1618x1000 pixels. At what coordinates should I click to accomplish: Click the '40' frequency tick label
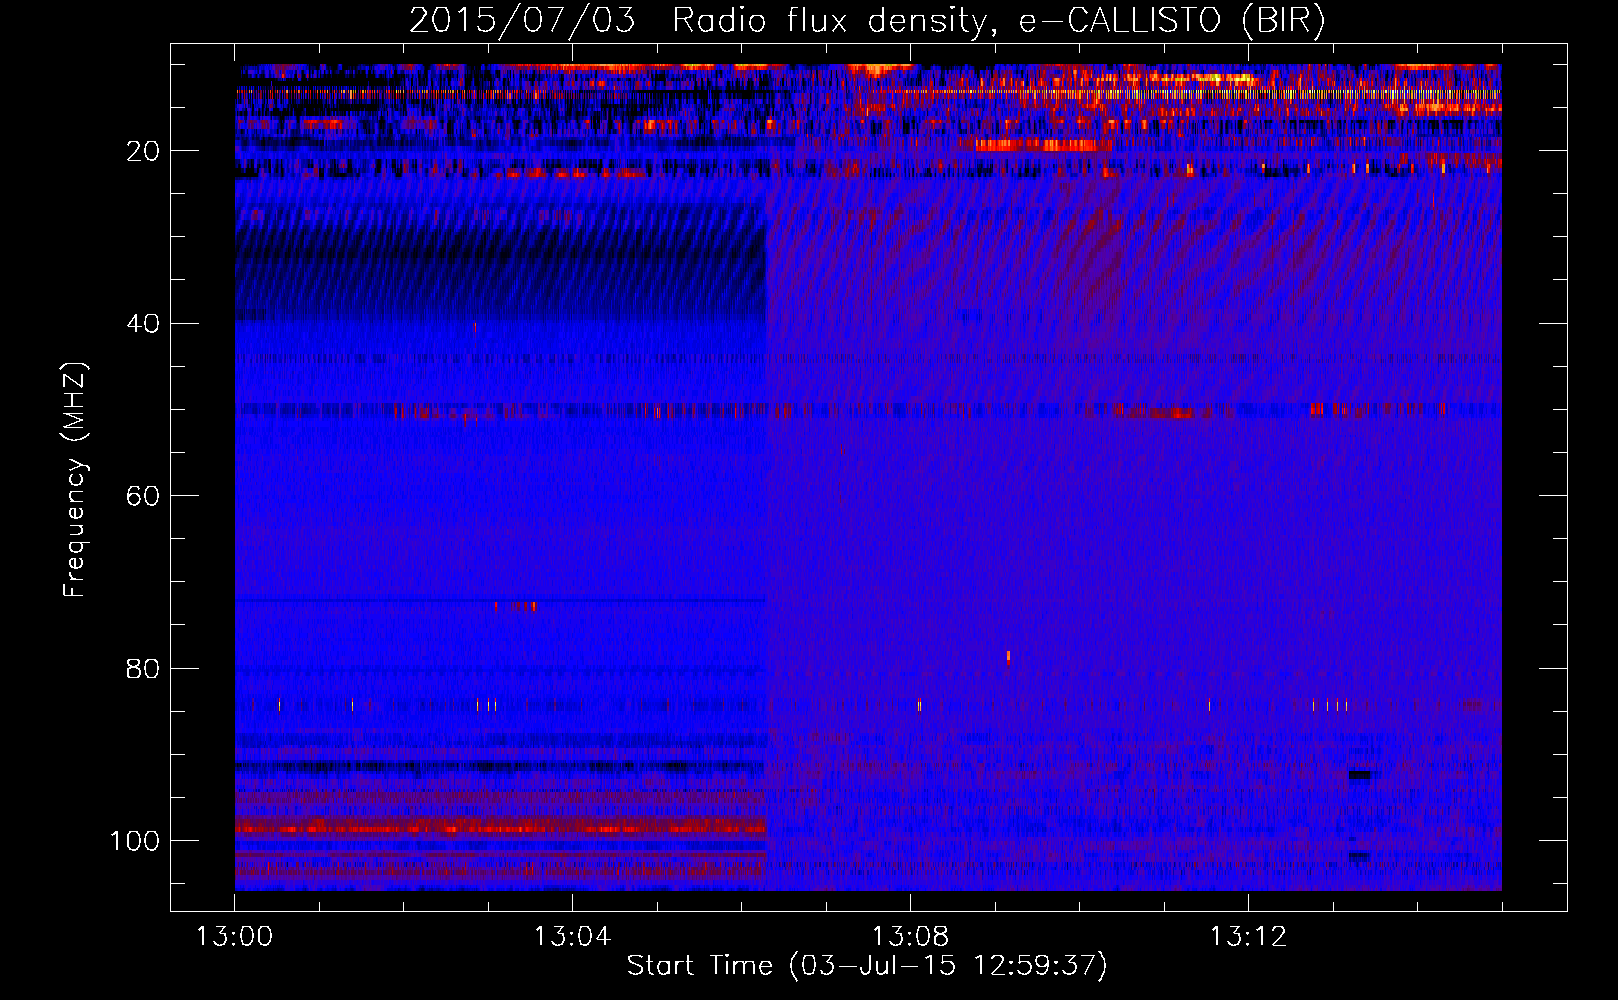point(144,324)
